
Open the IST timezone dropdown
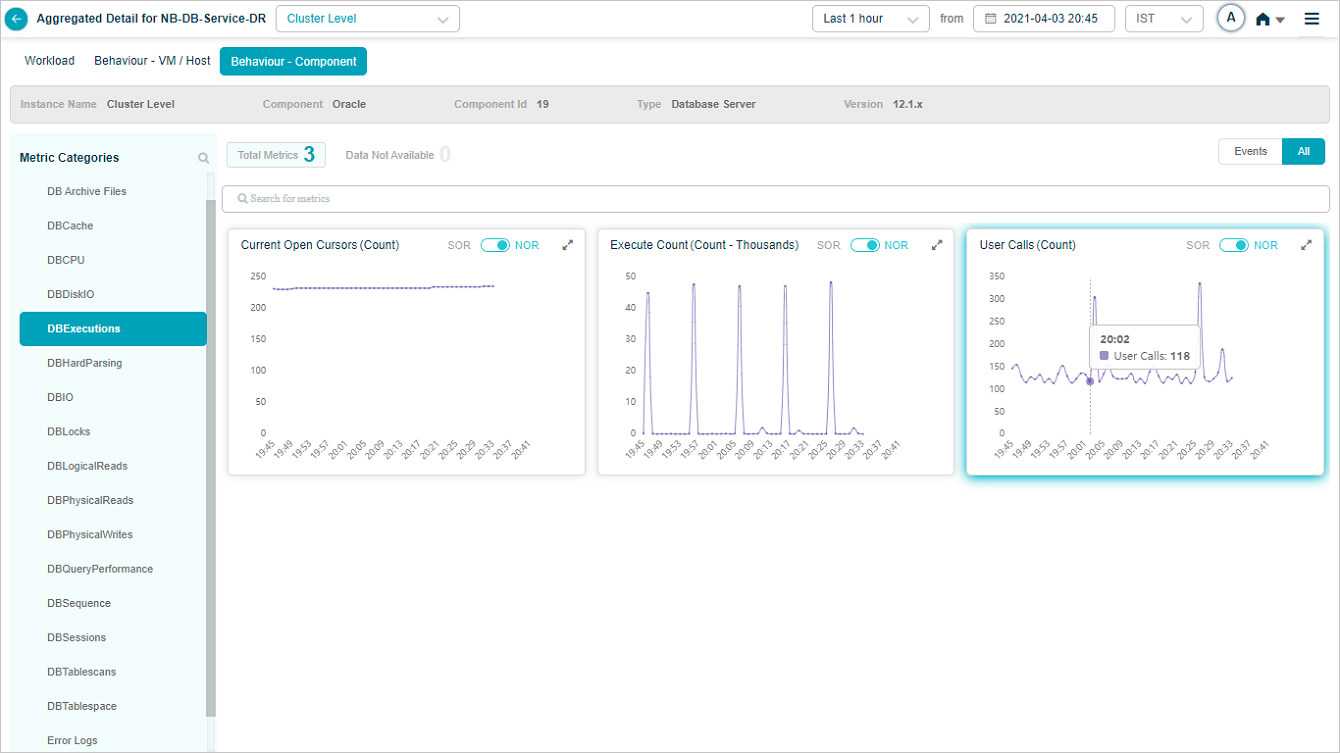point(1163,19)
